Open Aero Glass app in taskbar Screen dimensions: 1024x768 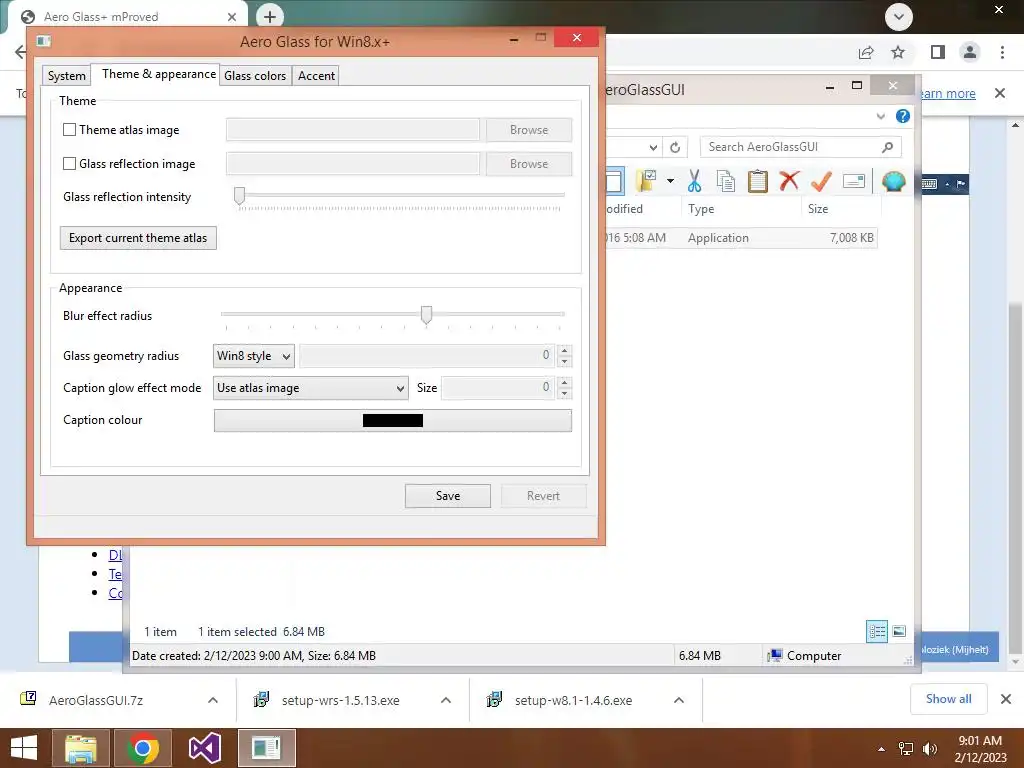(266, 748)
